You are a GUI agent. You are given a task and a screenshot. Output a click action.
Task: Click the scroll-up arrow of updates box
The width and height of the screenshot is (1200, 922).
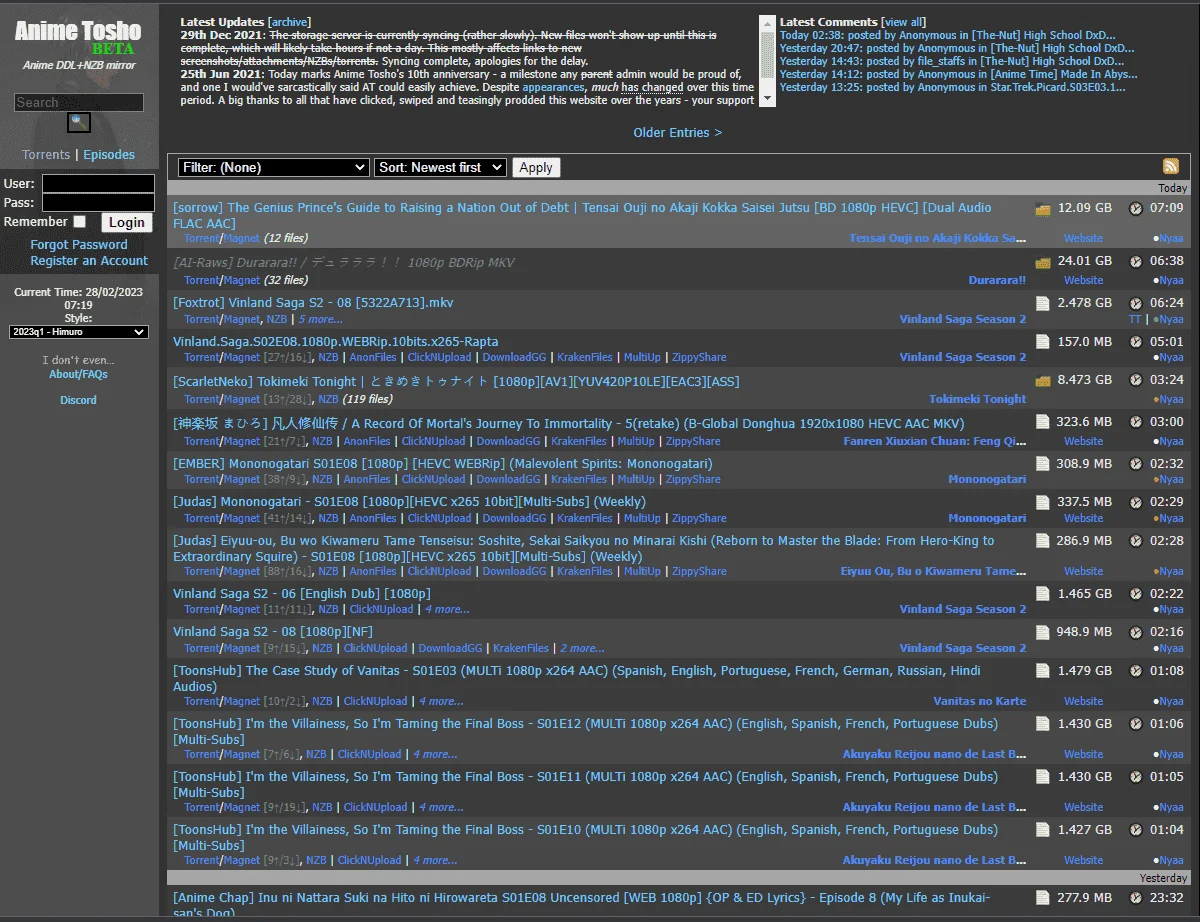coord(767,21)
